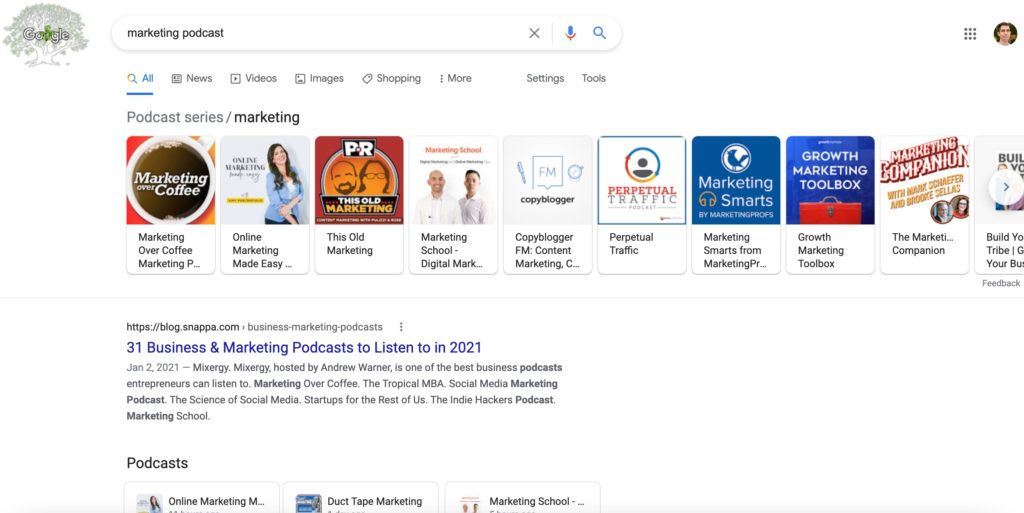Image resolution: width=1024 pixels, height=513 pixels.
Task: Open Online Marketing M... episode card
Action: (202, 498)
